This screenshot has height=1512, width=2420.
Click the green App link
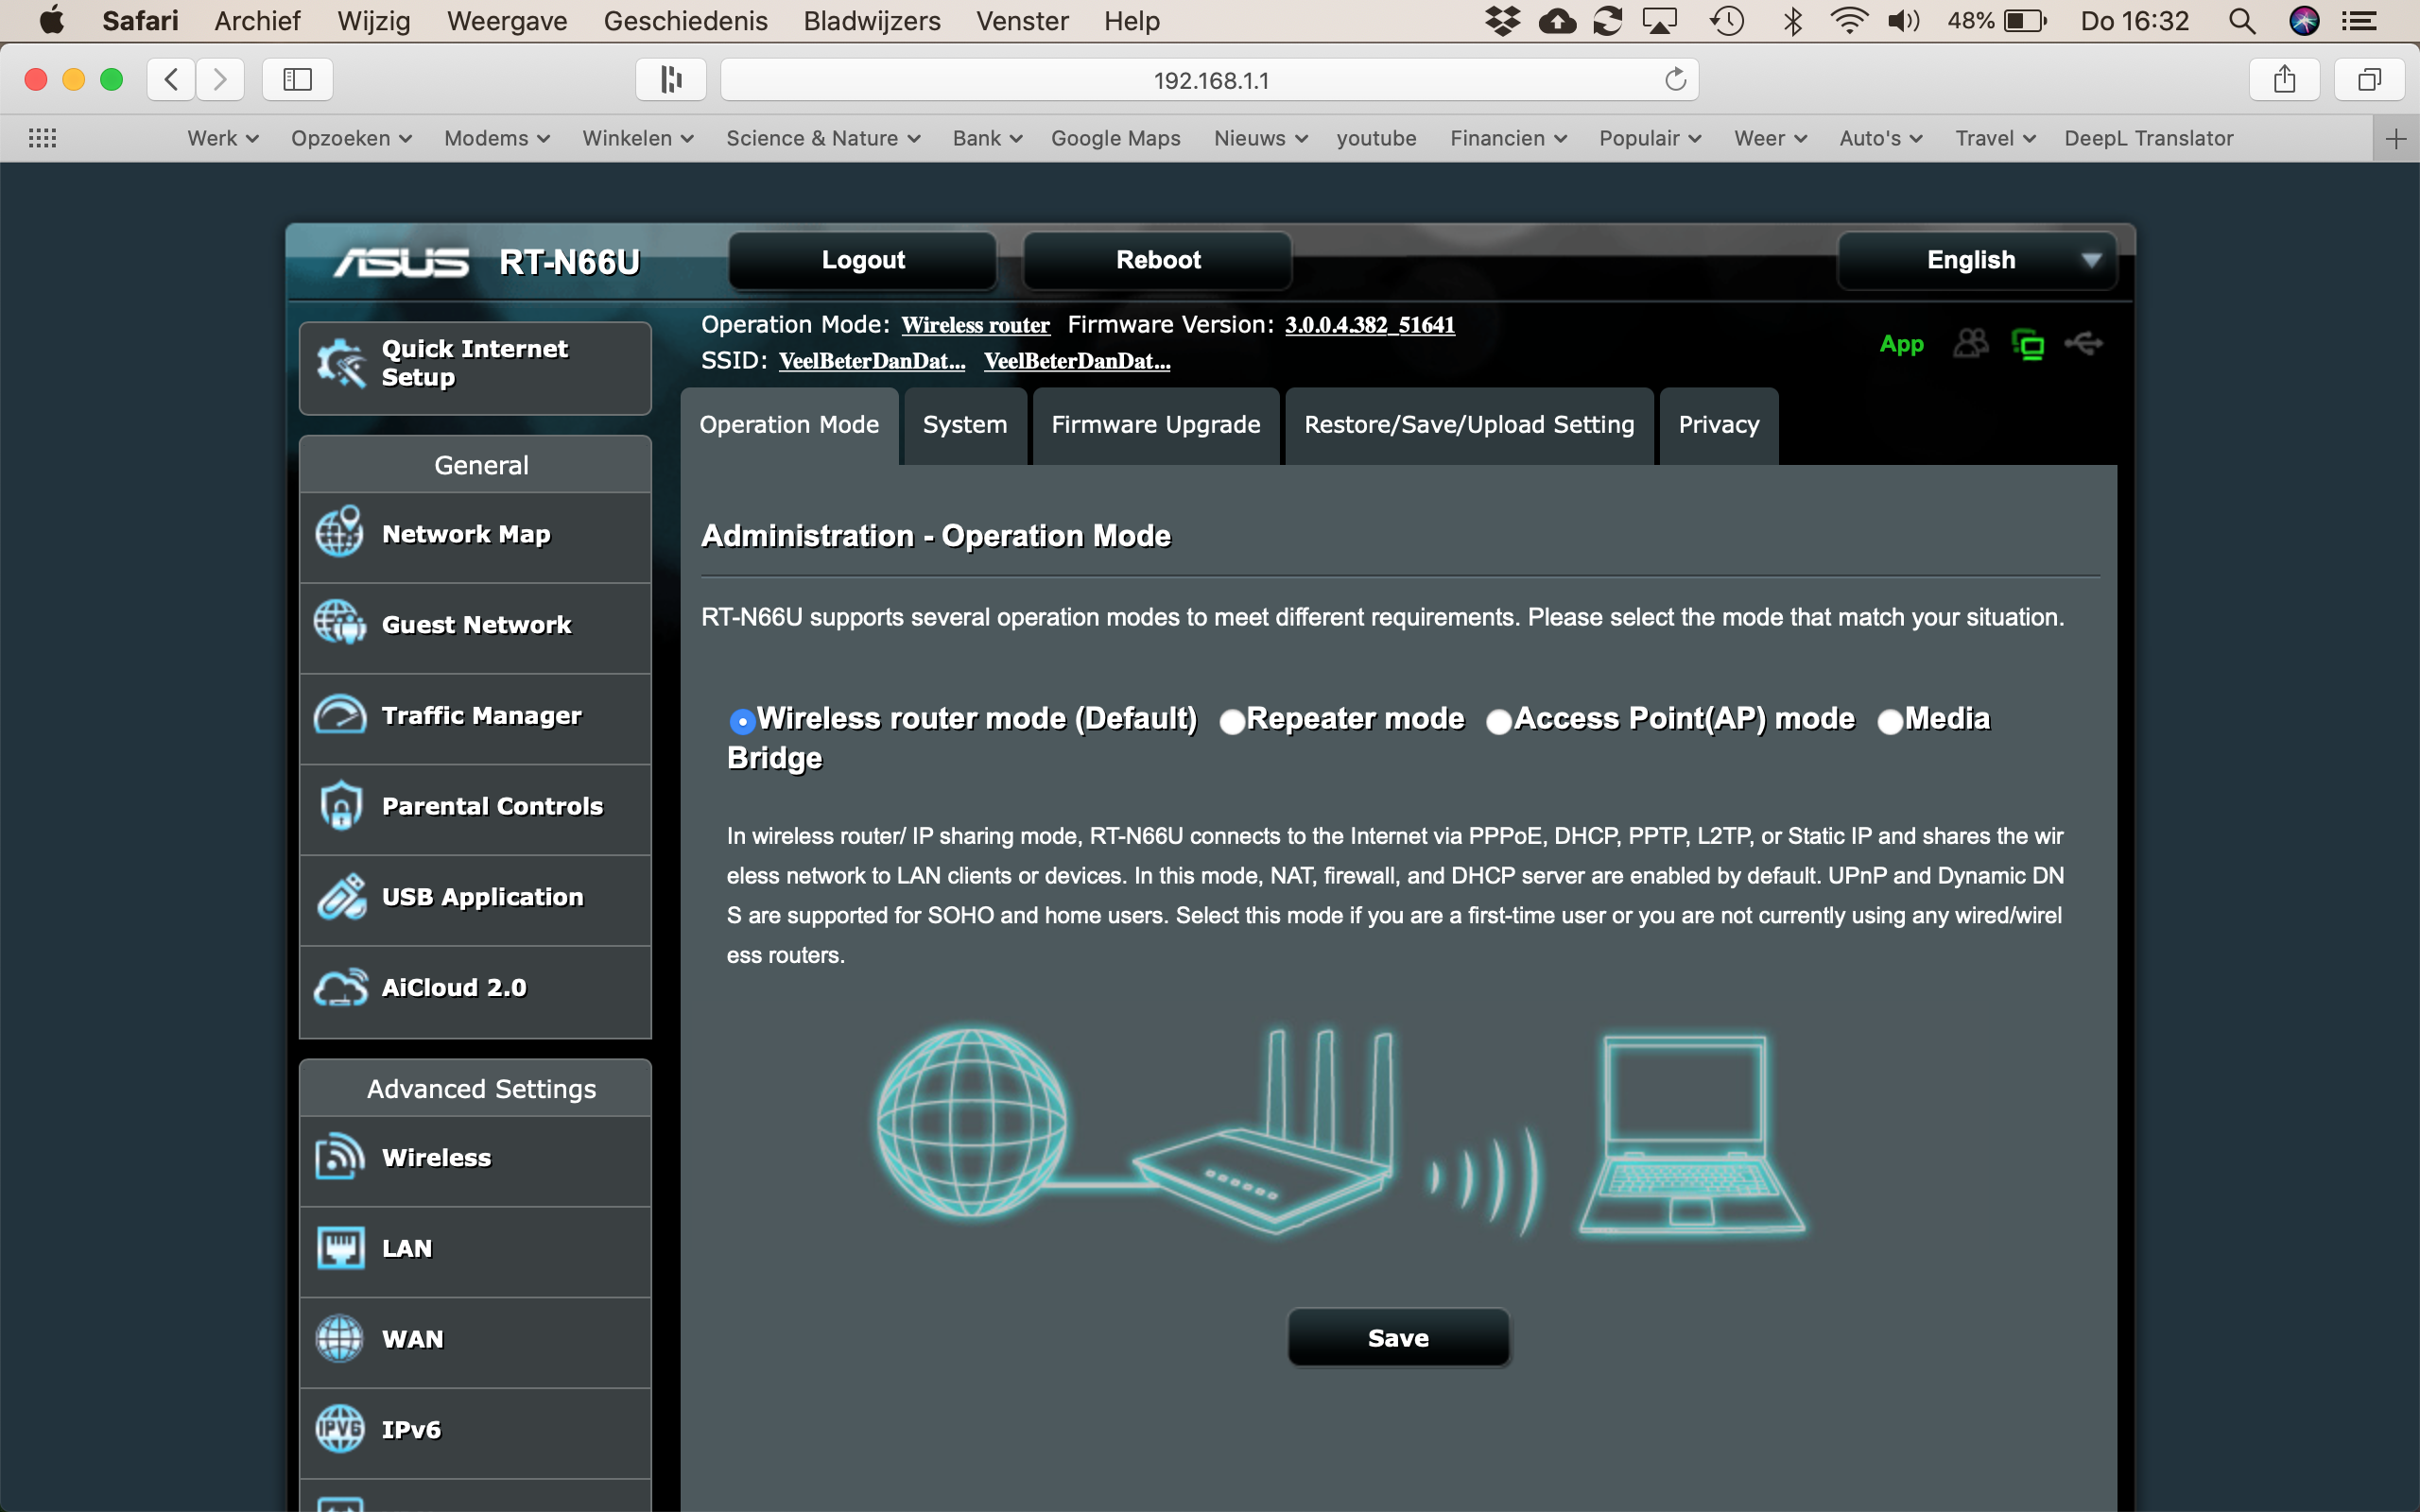point(1901,344)
